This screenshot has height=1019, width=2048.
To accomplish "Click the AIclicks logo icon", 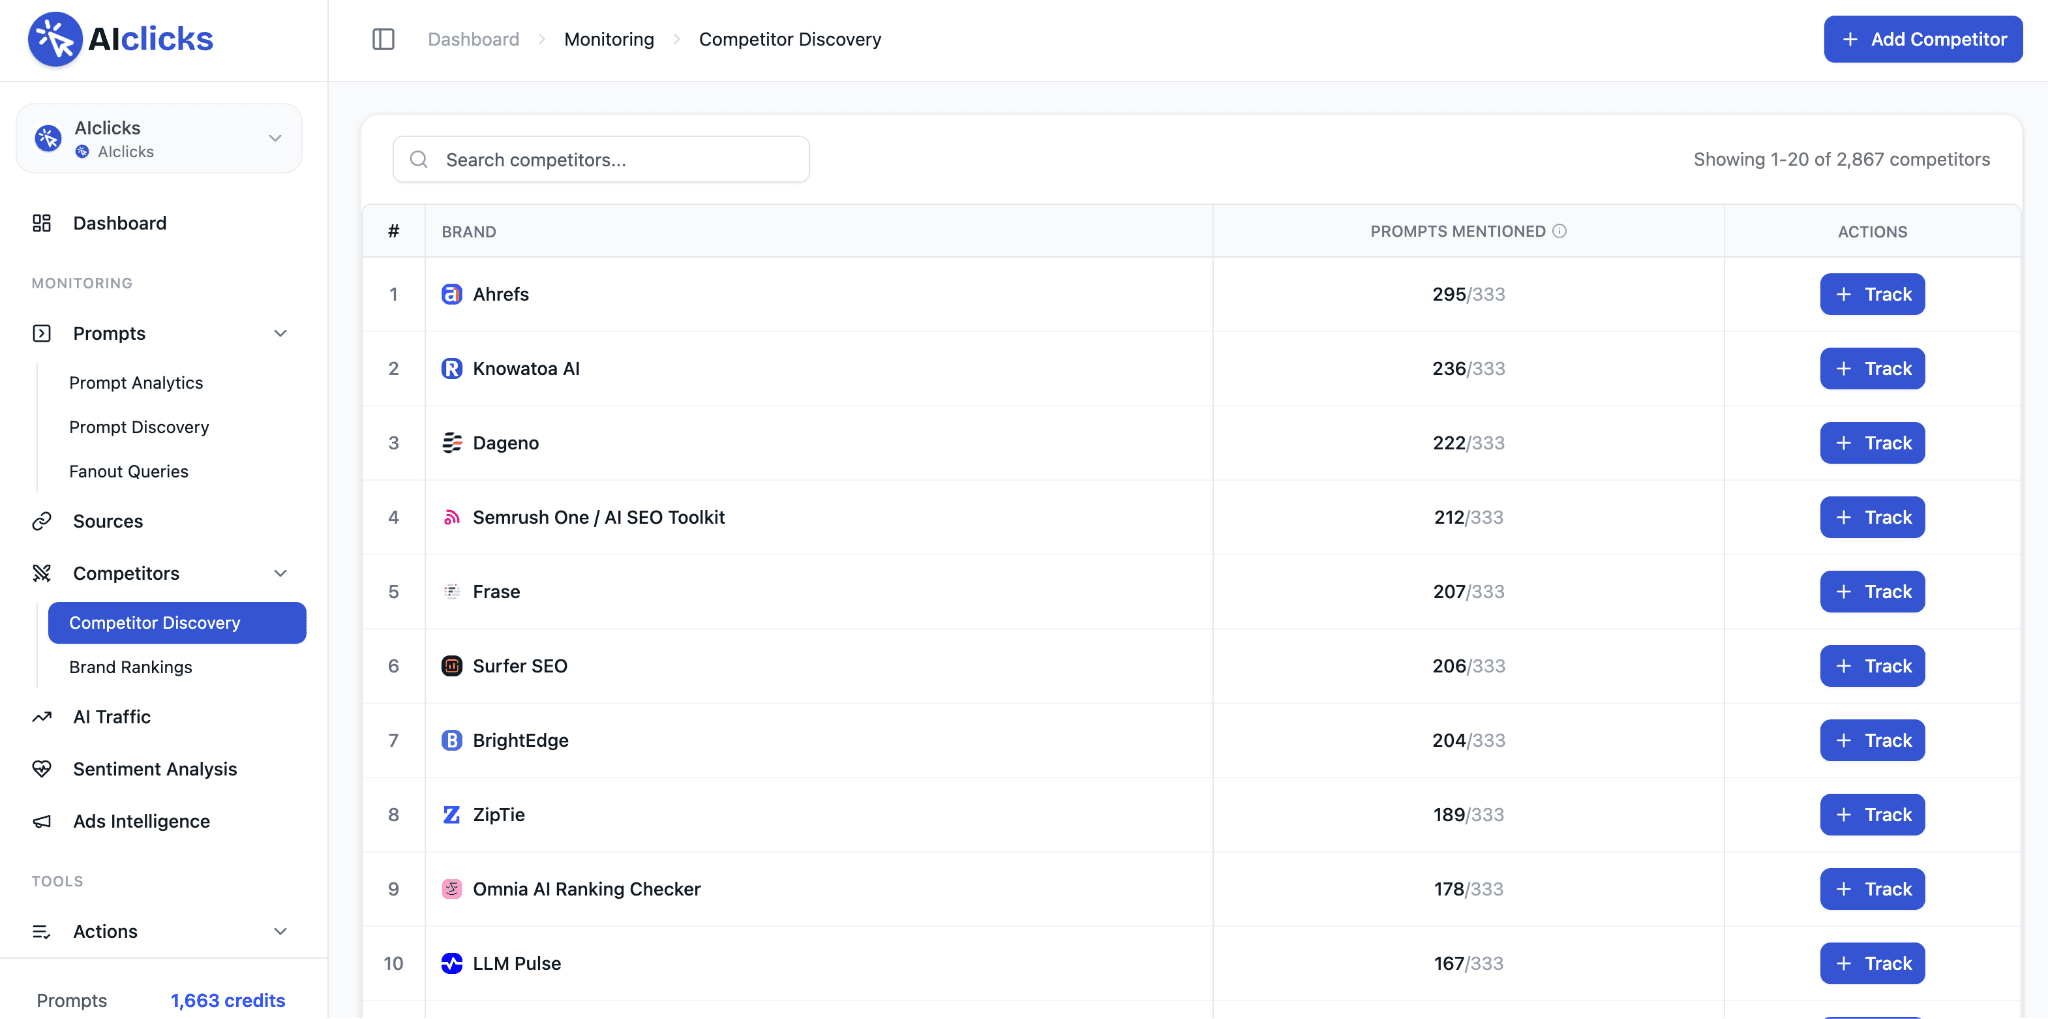I will (x=55, y=39).
